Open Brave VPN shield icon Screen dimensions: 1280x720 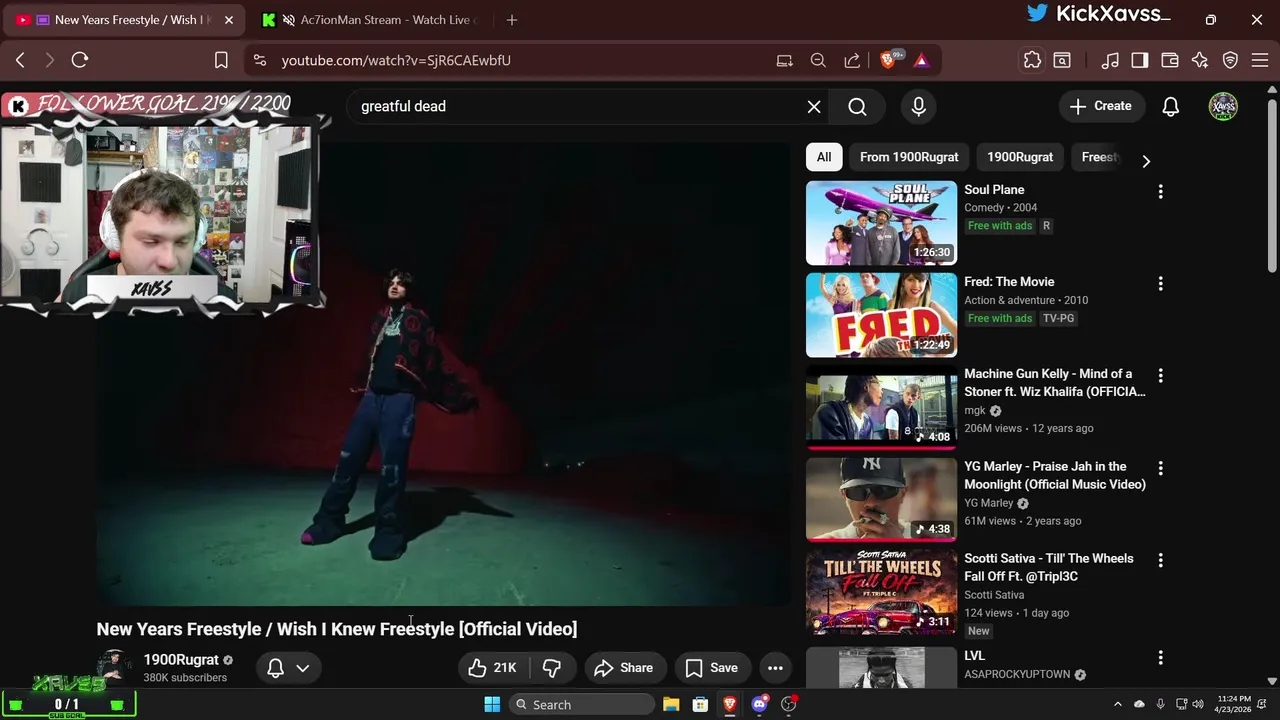point(1230,60)
